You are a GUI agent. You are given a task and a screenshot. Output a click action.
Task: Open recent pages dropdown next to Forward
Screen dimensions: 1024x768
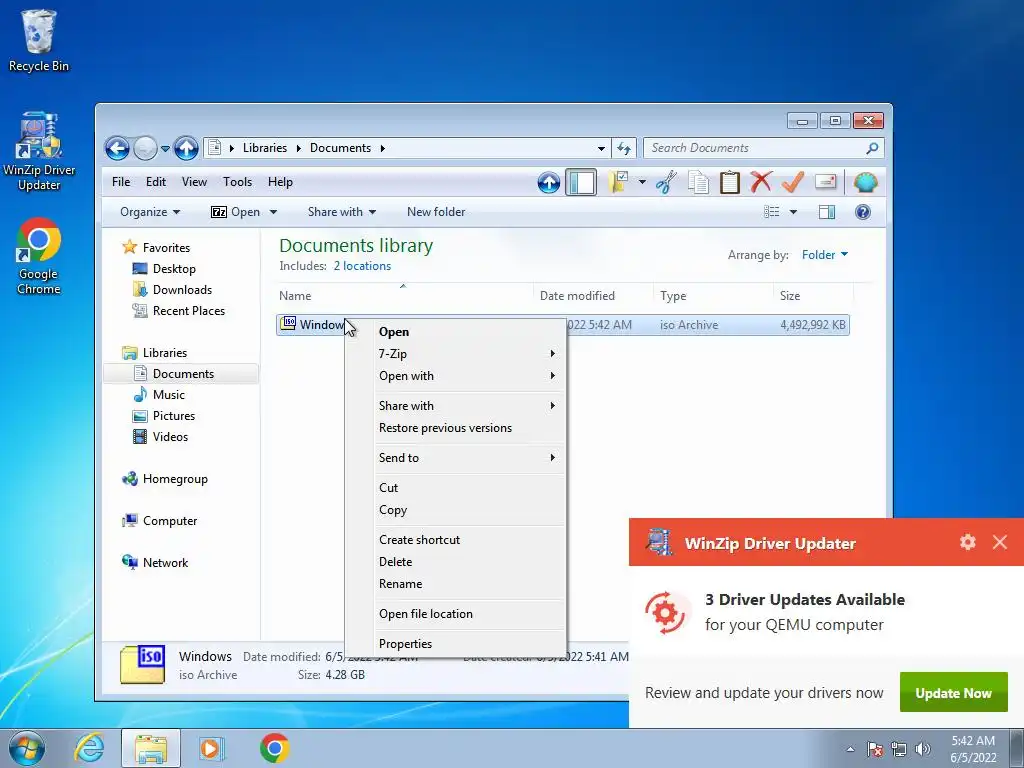[165, 149]
